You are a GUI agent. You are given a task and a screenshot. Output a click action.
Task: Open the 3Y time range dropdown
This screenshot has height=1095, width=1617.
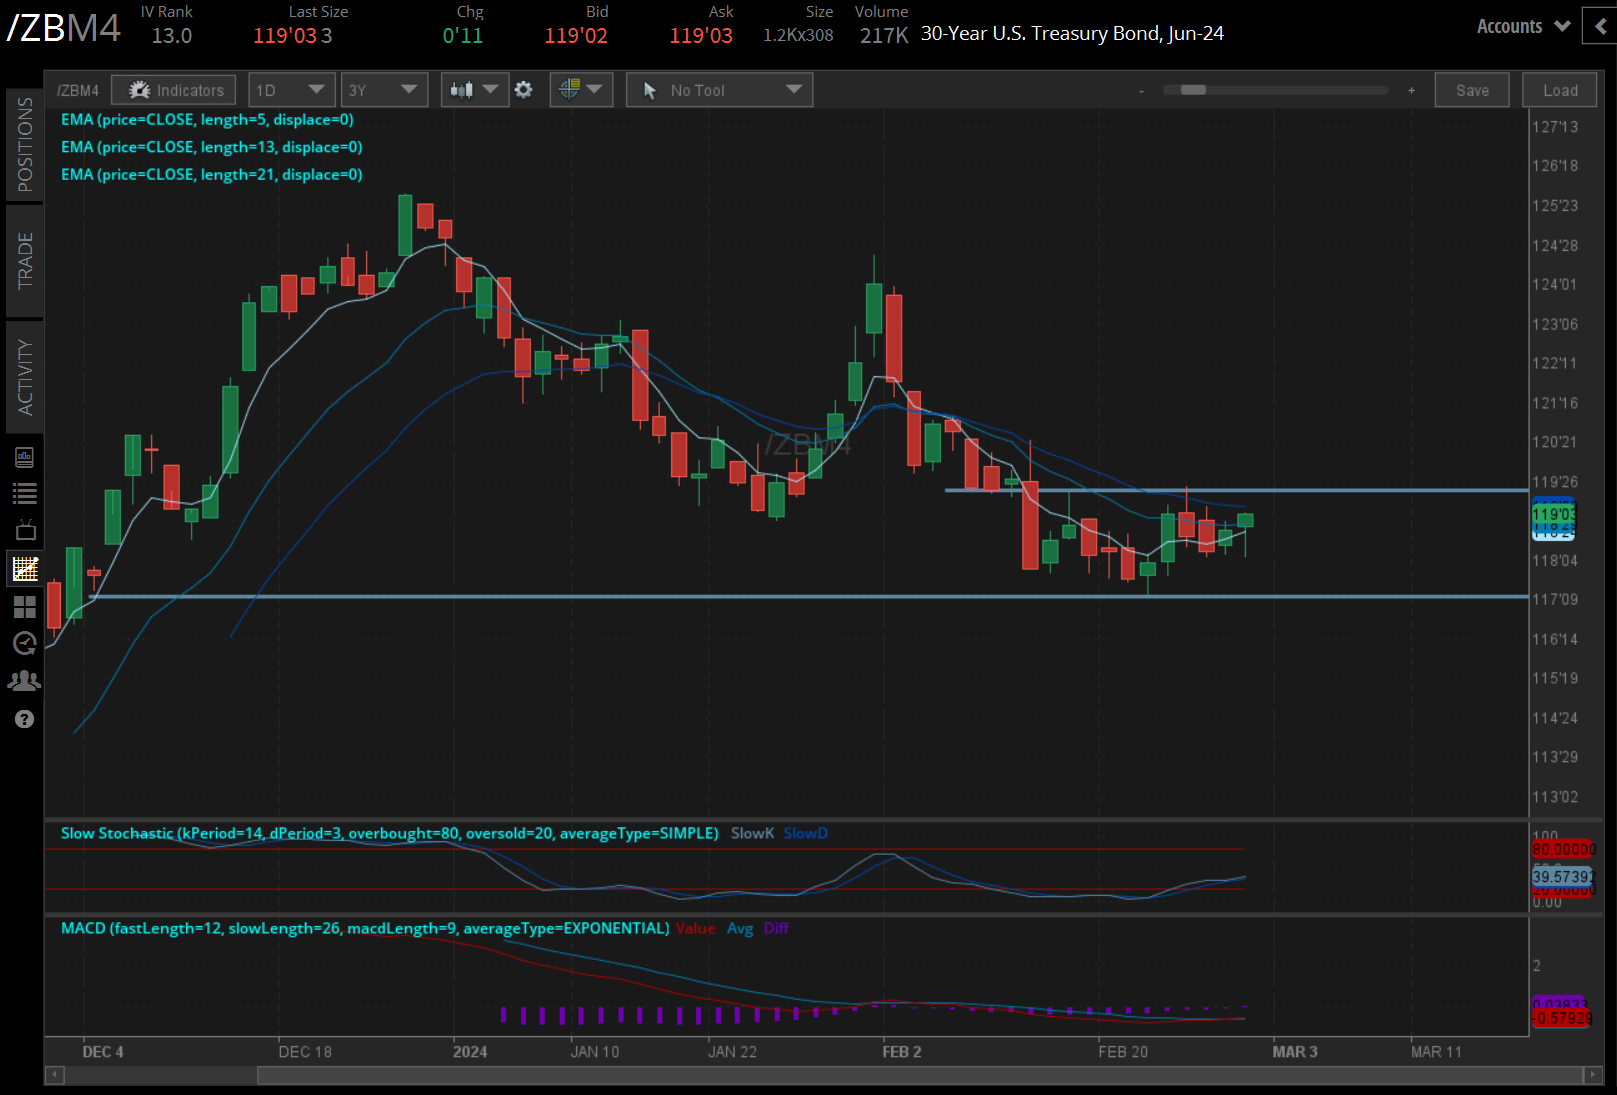pyautogui.click(x=384, y=90)
